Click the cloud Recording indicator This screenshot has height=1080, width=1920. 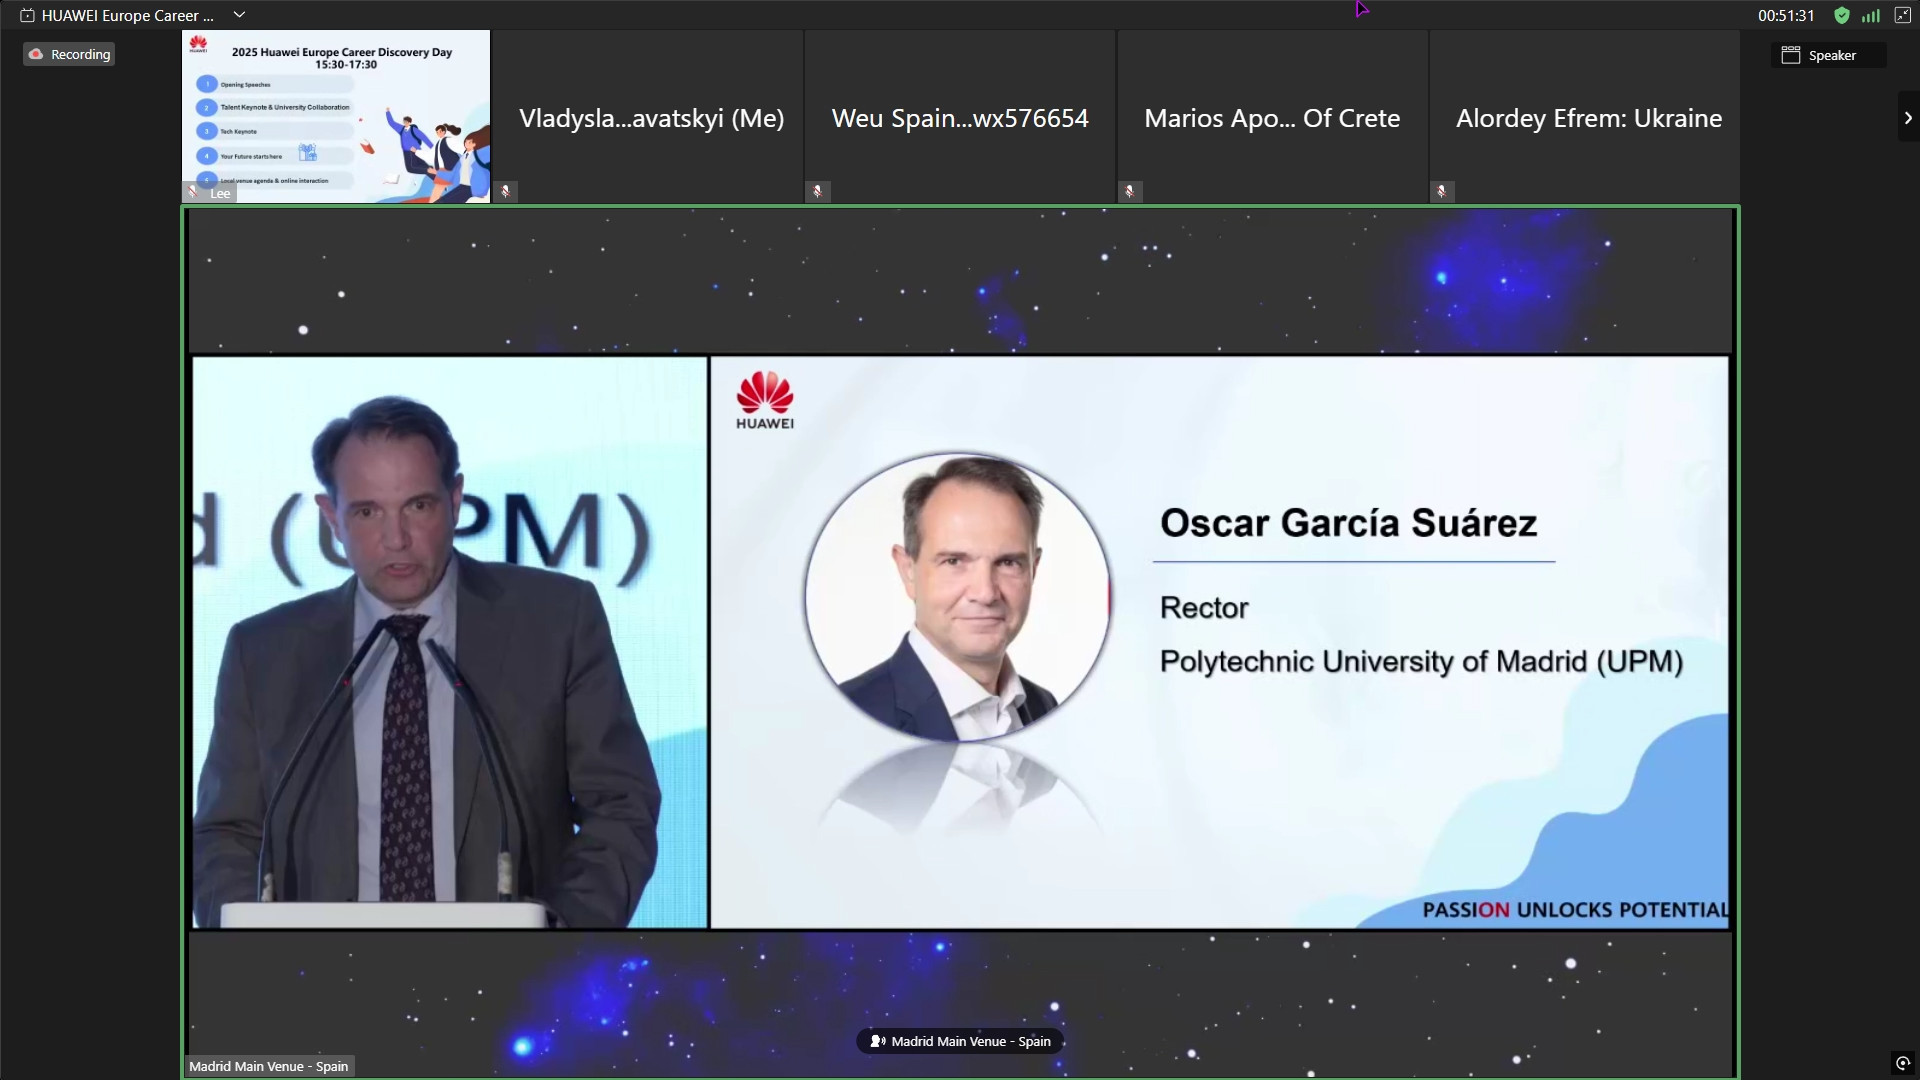click(x=69, y=54)
